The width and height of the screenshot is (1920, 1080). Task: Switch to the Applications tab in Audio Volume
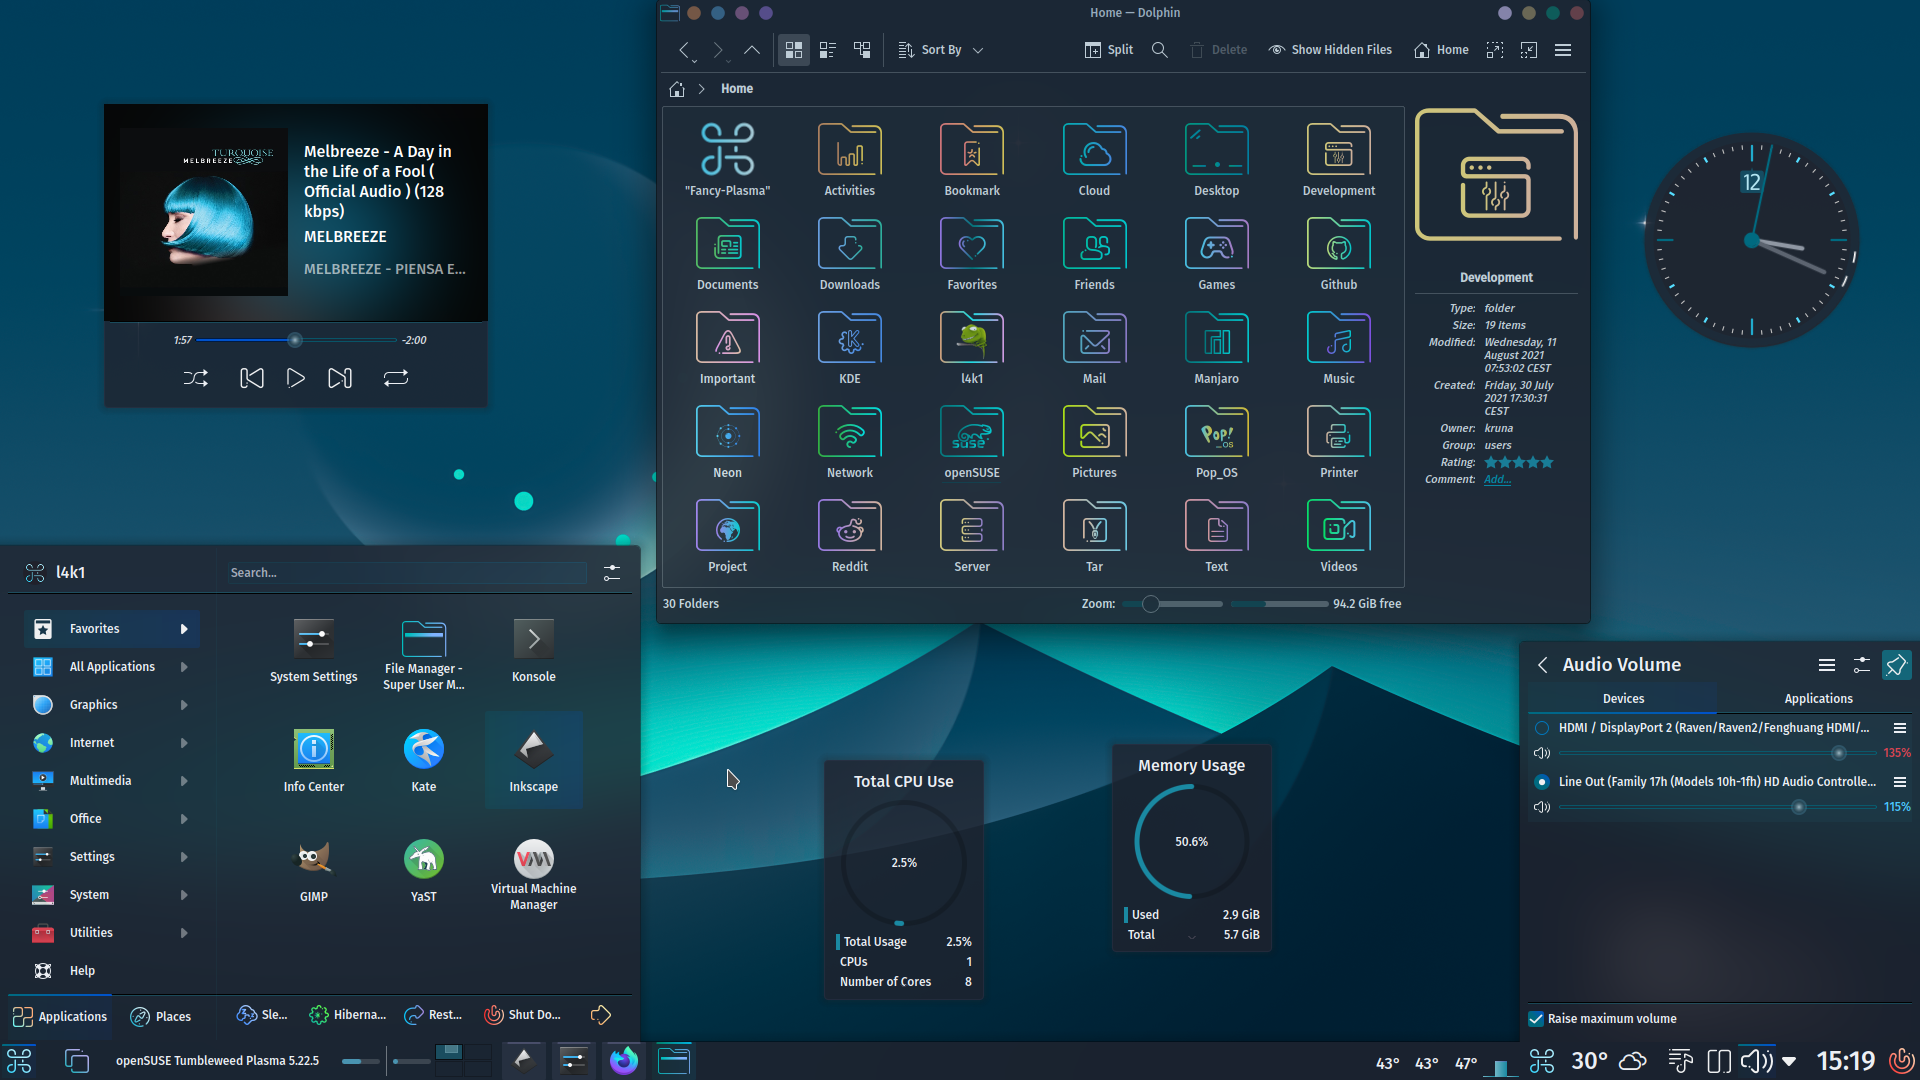(x=1818, y=699)
